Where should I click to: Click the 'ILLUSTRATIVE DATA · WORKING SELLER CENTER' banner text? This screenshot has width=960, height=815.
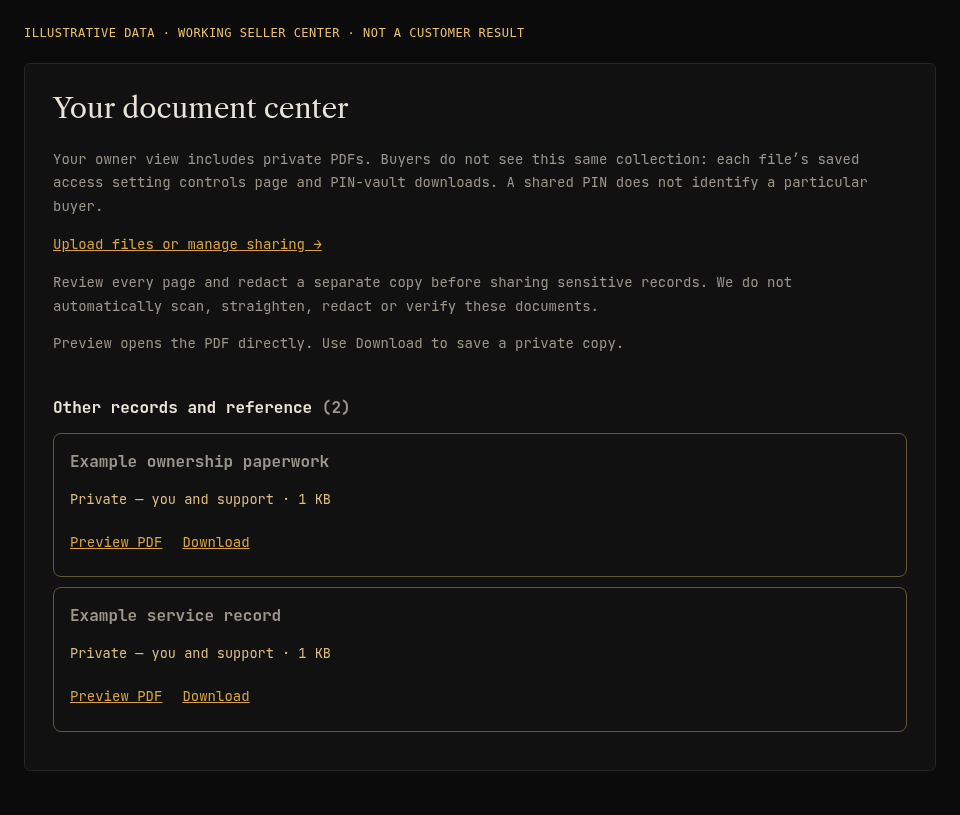[x=274, y=33]
